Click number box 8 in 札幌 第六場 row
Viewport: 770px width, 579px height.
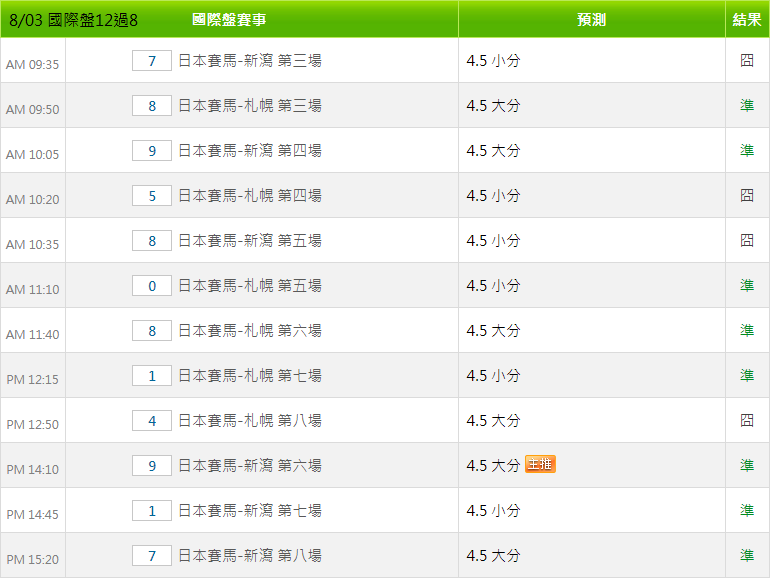click(x=152, y=331)
